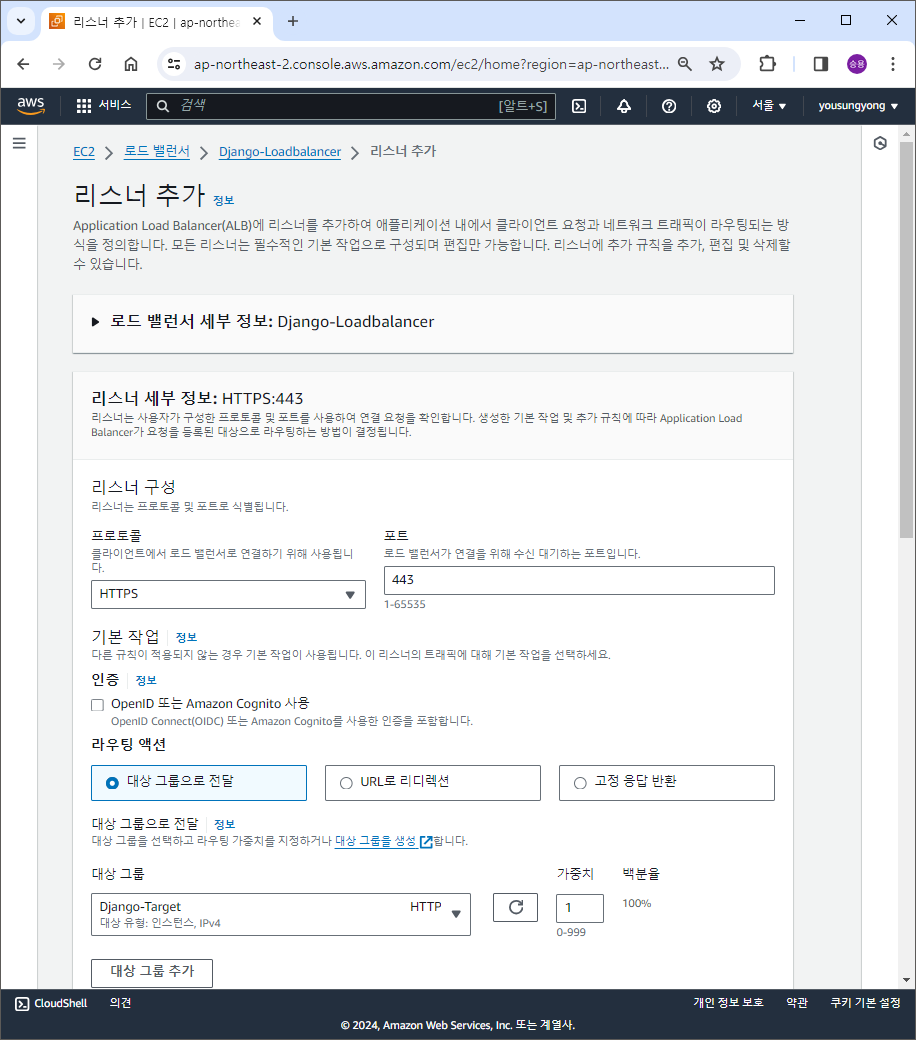Viewport: 916px width, 1040px height.
Task: Click the 100% percentage value
Action: tap(637, 903)
